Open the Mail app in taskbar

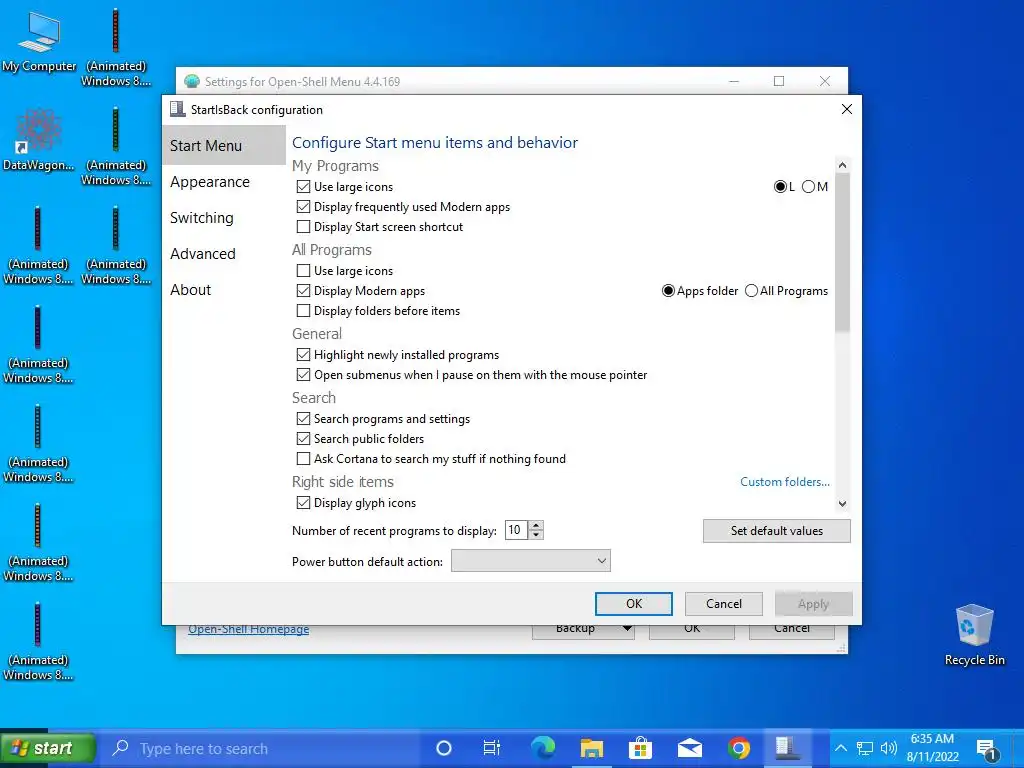click(690, 748)
